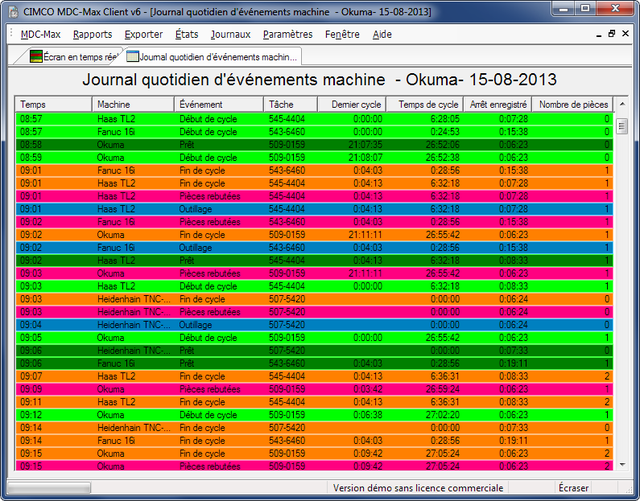Select 09:02 Fanuc 16i Outillage row
Viewport: 640px width, 501px height.
pyautogui.click(x=314, y=247)
